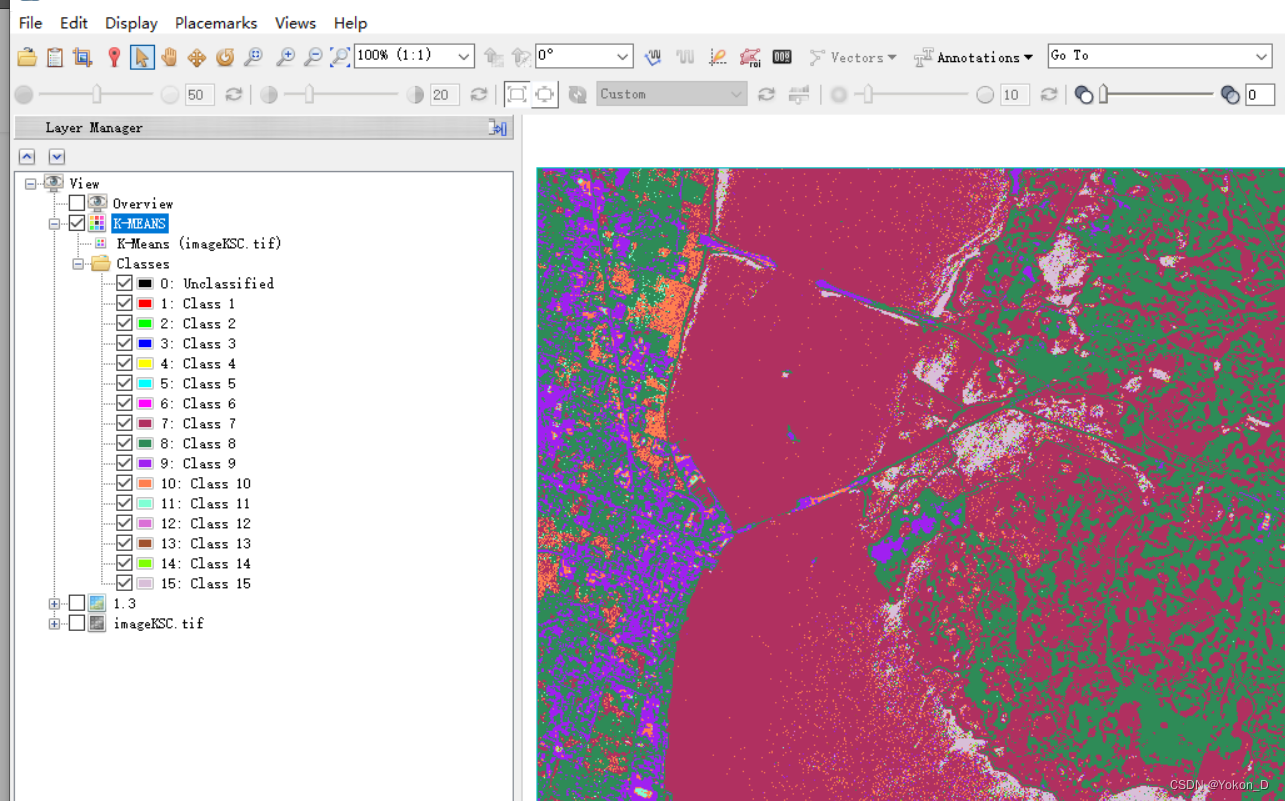
Task: Zoom in with the plus magnifier
Action: pyautogui.click(x=286, y=57)
